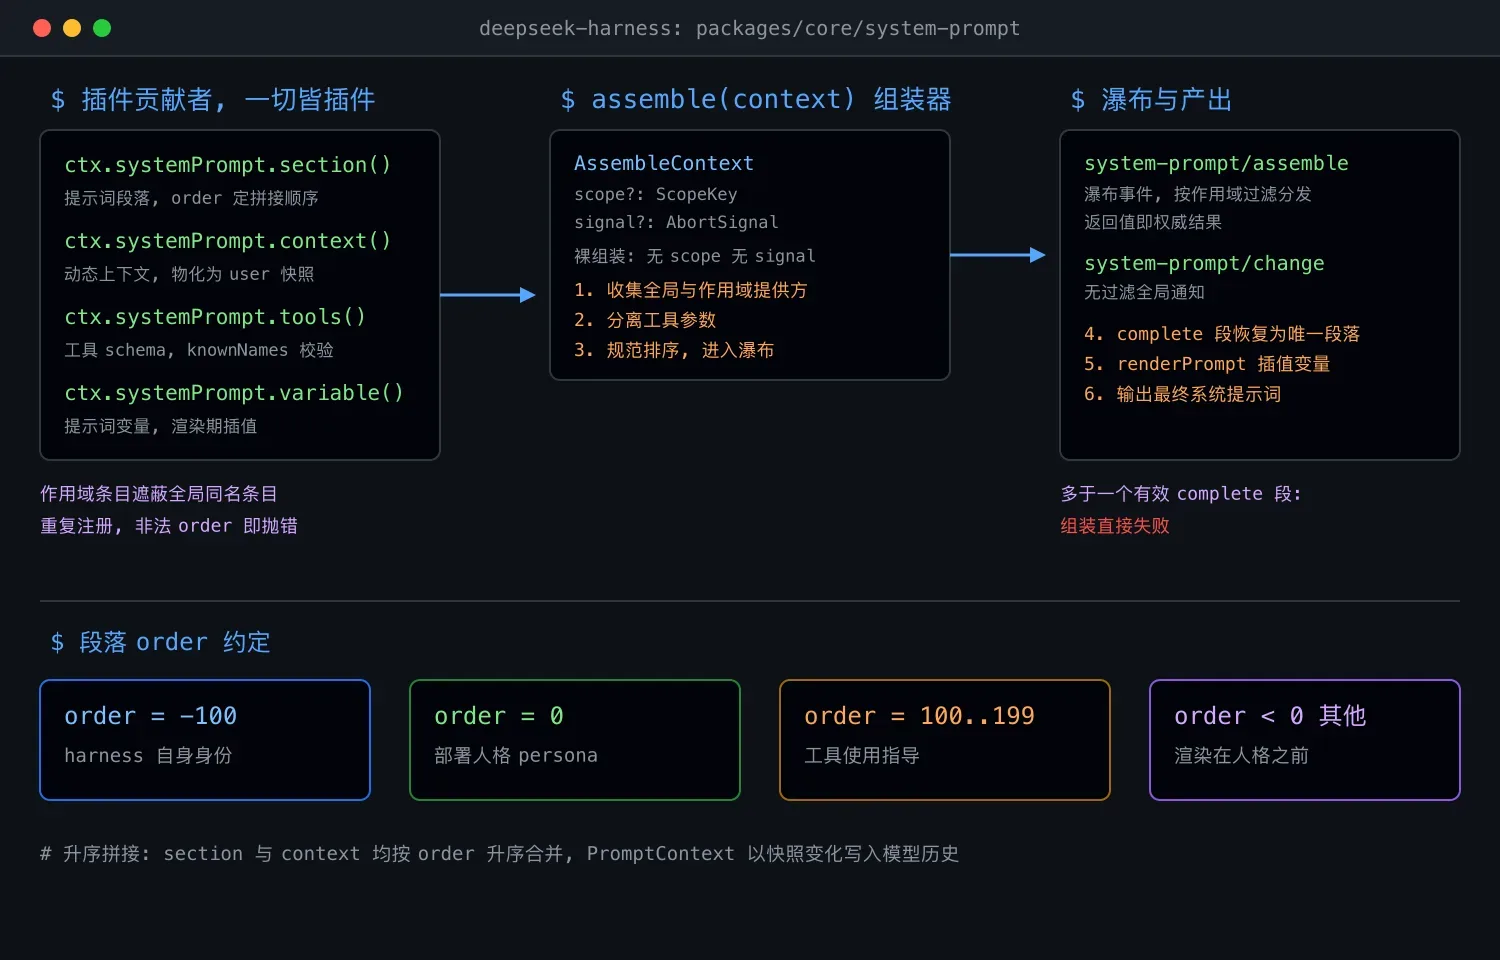The width and height of the screenshot is (1500, 960).
Task: Select note 重复注册, 非法 order 即抛错
Action: coord(169,526)
